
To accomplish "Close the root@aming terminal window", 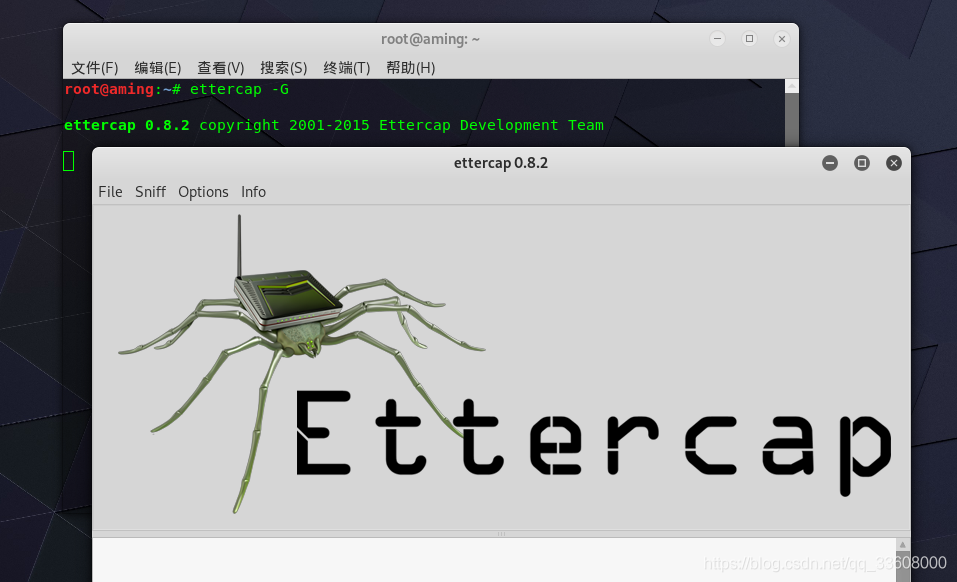I will (782, 38).
